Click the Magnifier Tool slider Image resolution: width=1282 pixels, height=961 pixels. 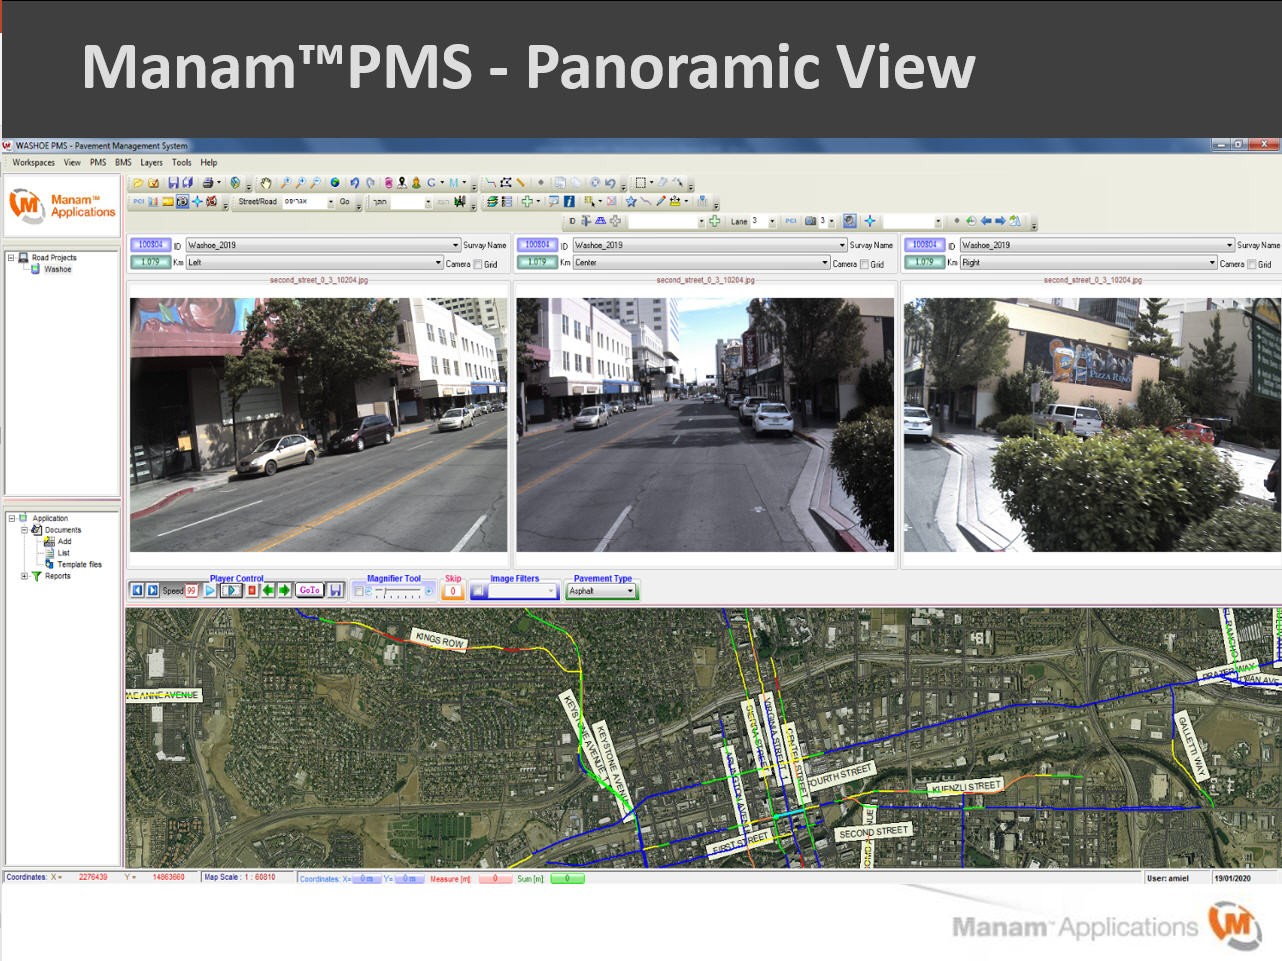[x=398, y=592]
